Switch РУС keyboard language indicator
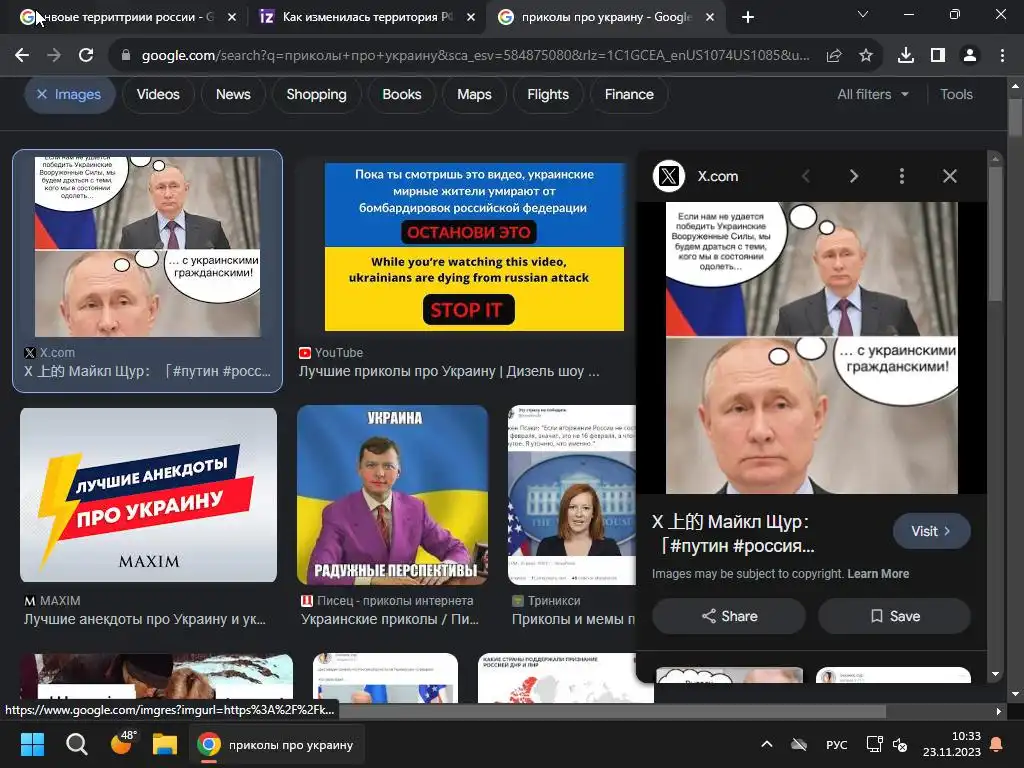This screenshot has width=1024, height=768. click(837, 745)
